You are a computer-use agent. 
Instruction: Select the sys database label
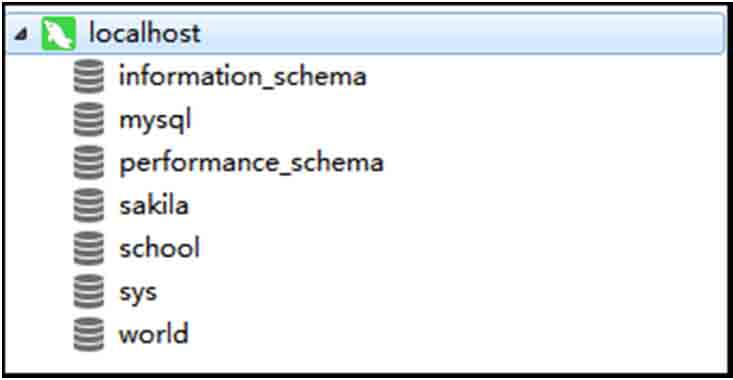138,293
